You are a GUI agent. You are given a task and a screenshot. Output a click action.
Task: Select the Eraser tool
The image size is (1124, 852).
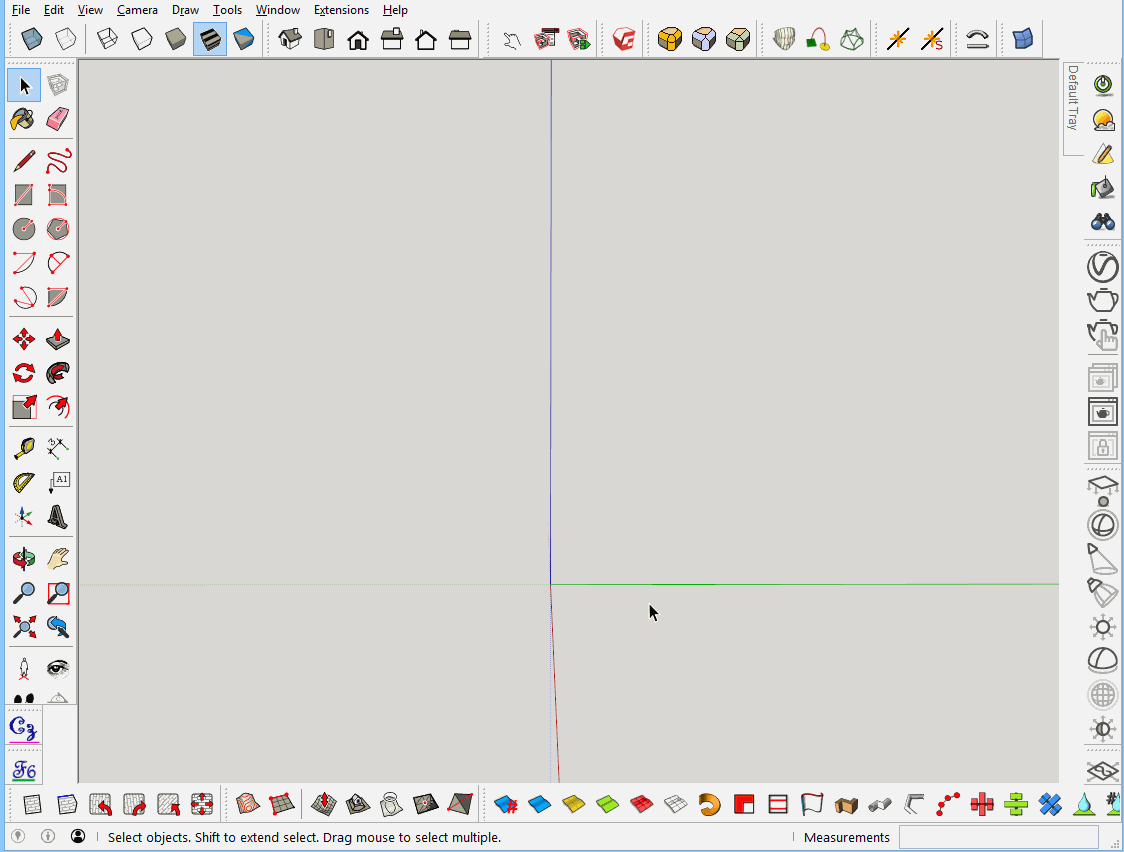[57, 119]
